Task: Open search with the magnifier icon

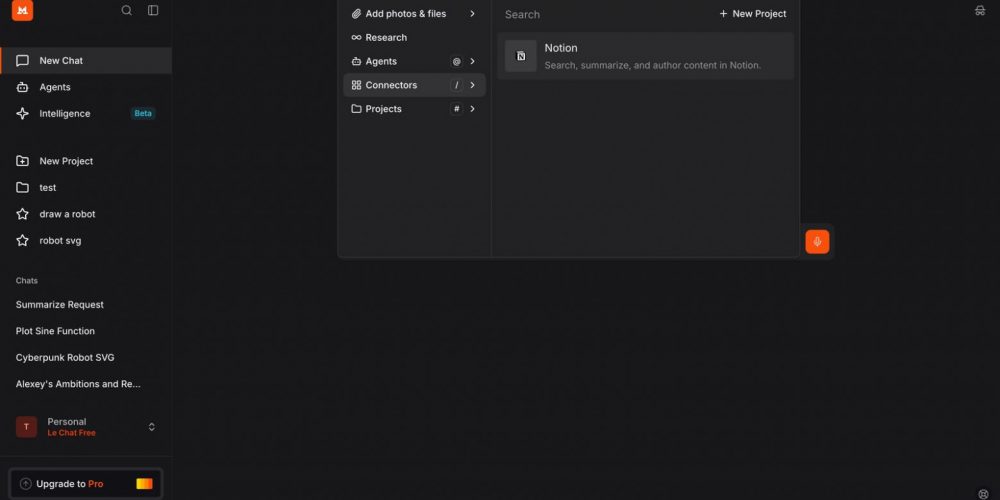Action: click(126, 11)
